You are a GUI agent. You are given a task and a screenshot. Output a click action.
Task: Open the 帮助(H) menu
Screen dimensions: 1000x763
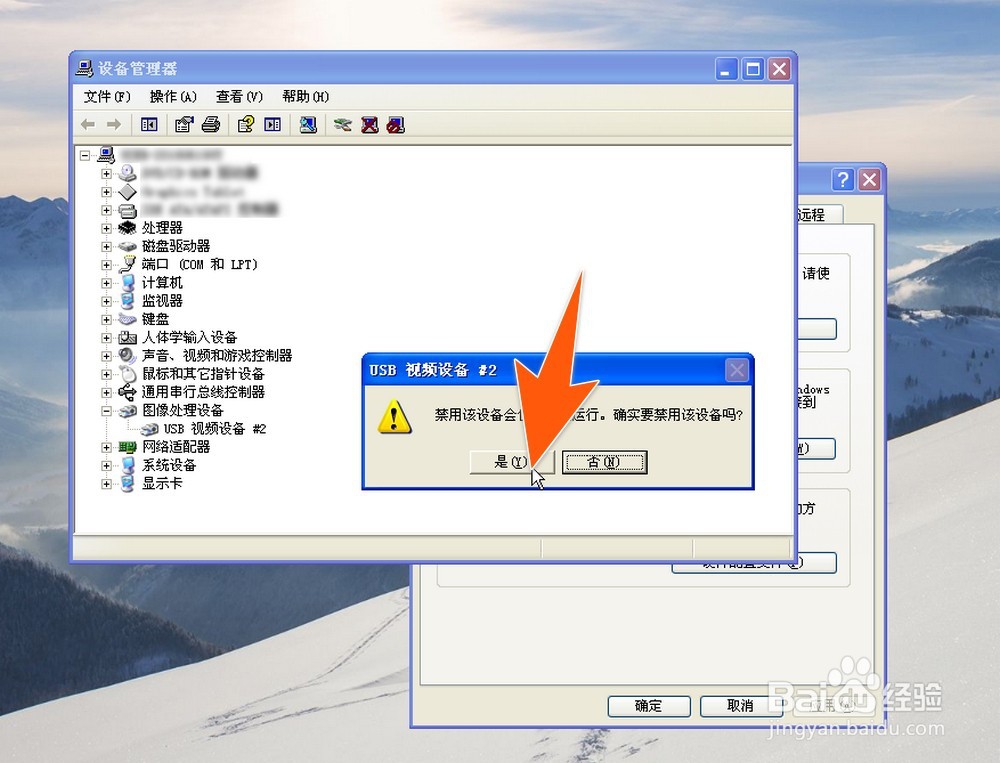point(305,97)
